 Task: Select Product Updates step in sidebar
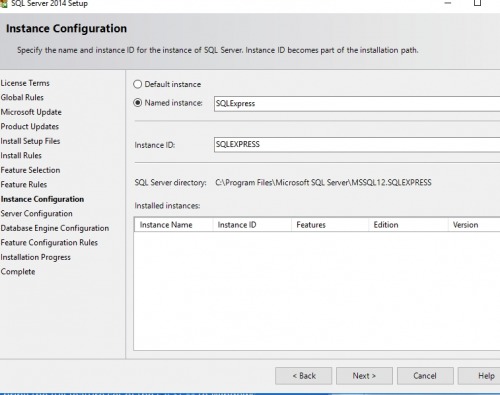[30, 127]
